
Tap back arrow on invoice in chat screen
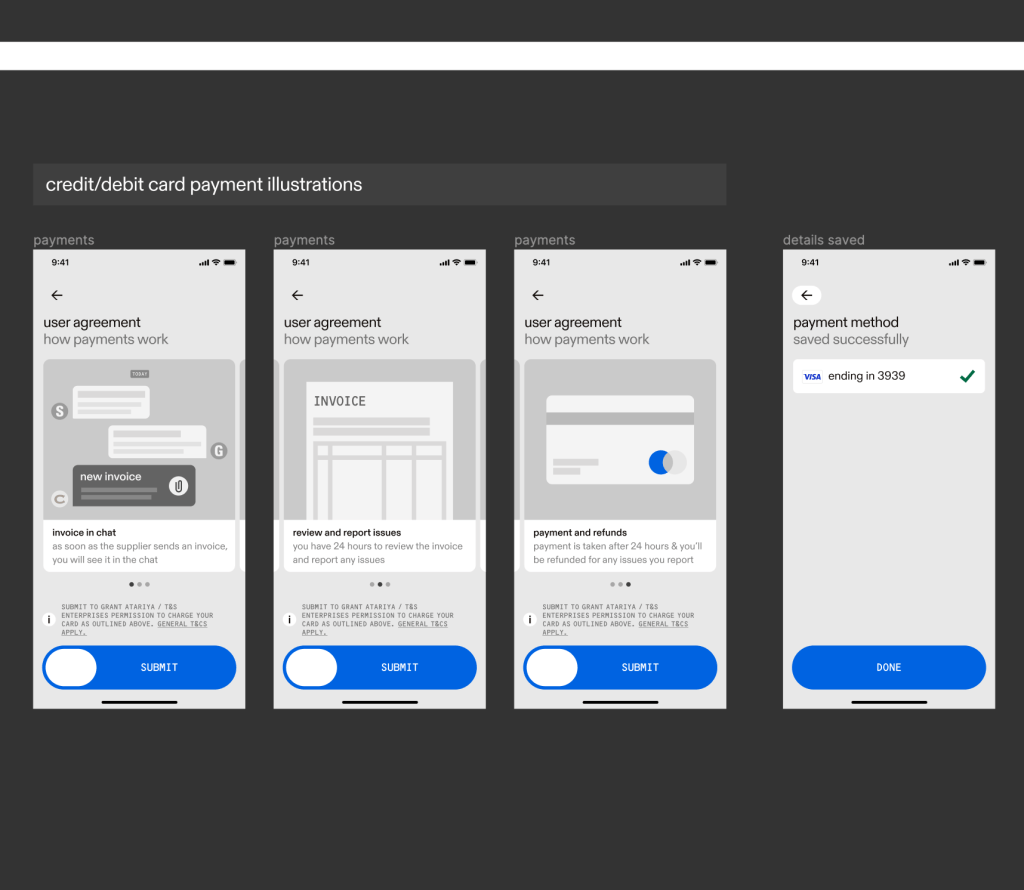pos(57,295)
